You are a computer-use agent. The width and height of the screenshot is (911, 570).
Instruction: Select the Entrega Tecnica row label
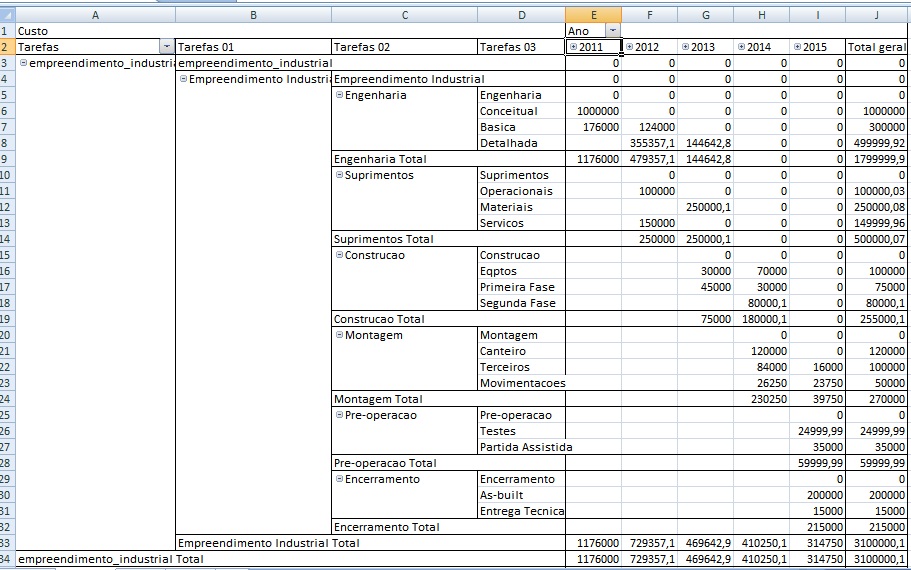click(x=521, y=511)
